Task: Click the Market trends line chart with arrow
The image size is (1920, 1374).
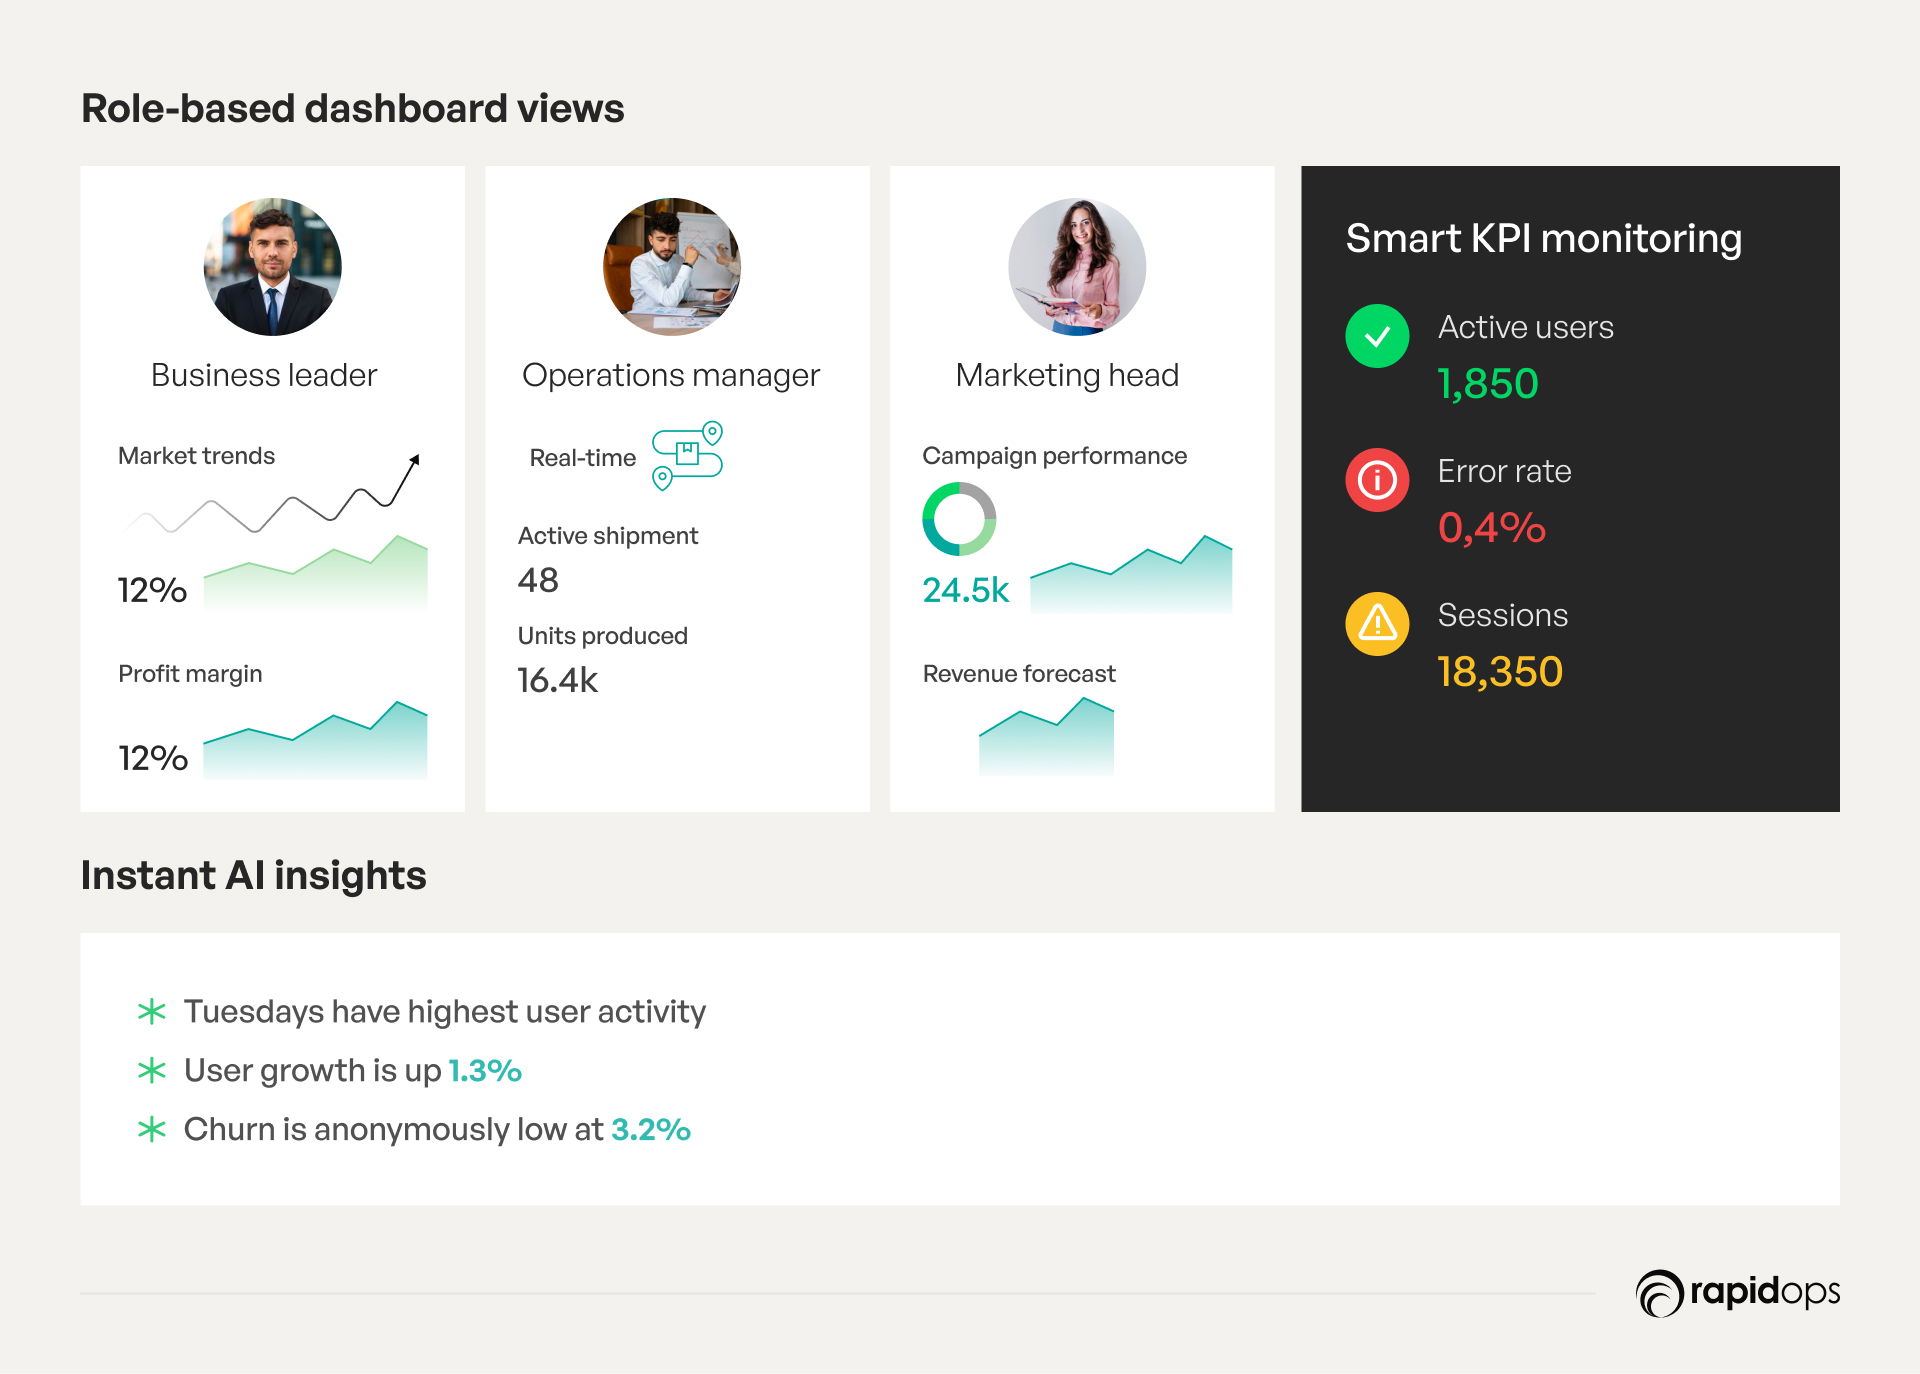Action: point(273,494)
